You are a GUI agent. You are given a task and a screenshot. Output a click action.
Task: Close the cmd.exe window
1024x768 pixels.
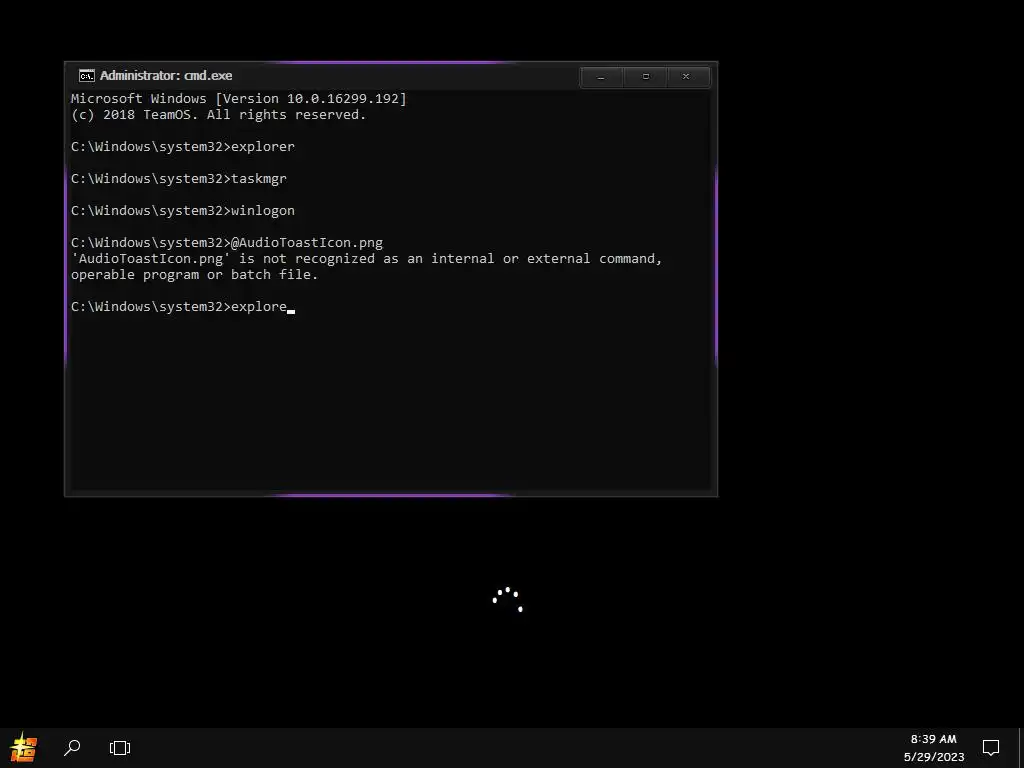pos(686,77)
